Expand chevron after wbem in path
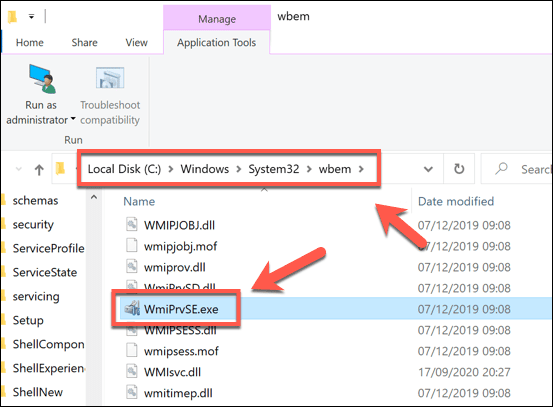The height and width of the screenshot is (407, 553). tap(361, 169)
